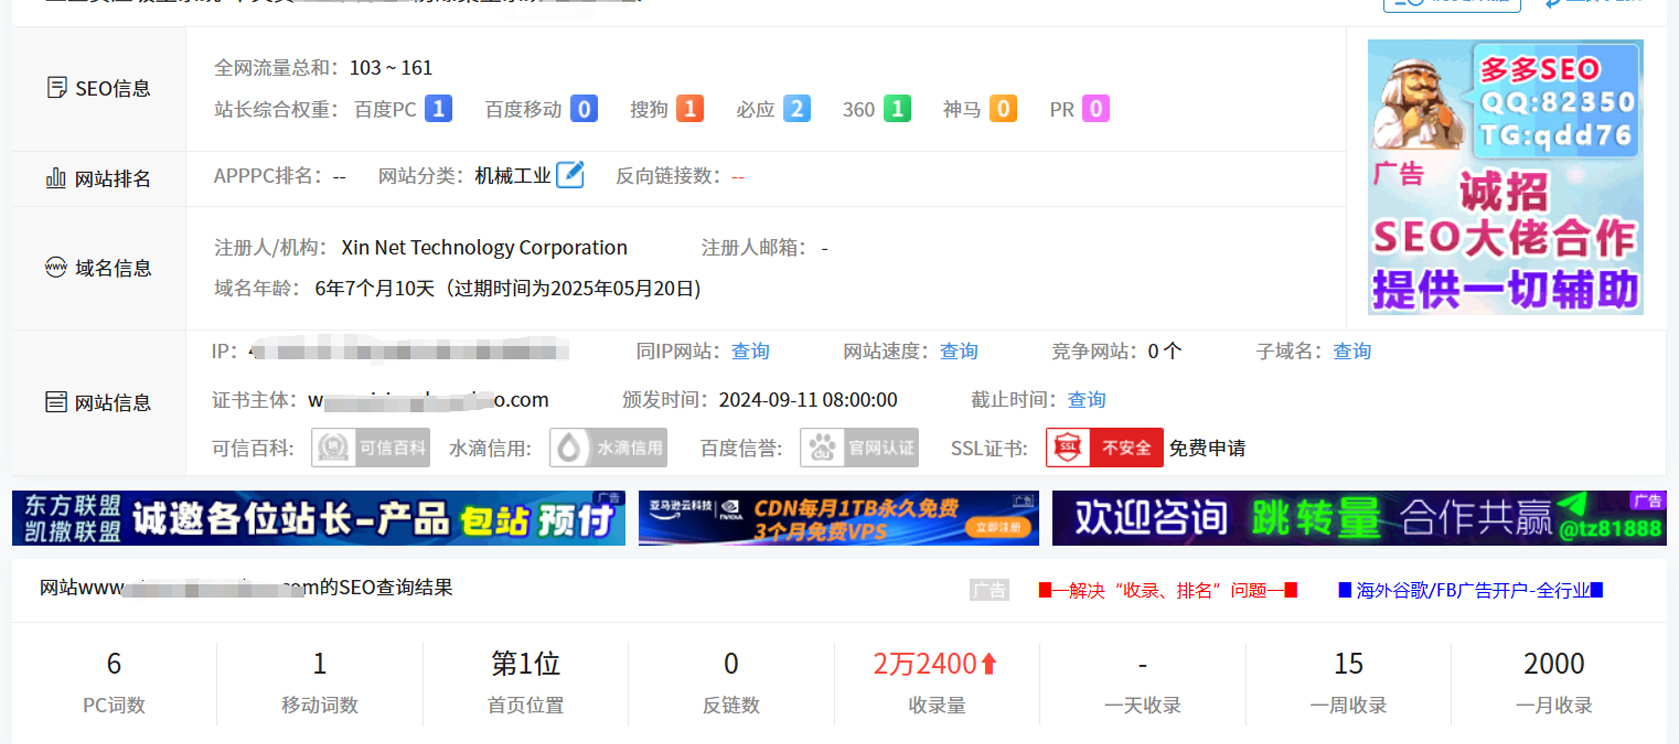Click the 移动词数 value 1

tap(320, 663)
